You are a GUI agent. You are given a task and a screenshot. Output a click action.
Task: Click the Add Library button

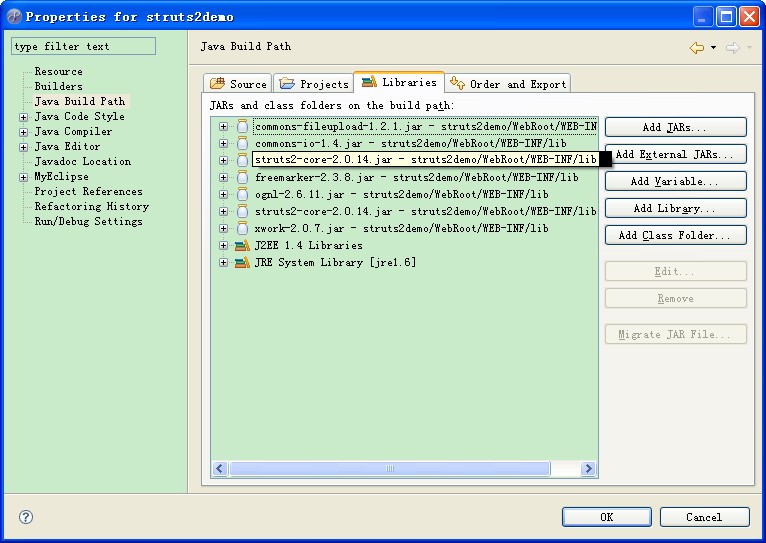point(676,208)
